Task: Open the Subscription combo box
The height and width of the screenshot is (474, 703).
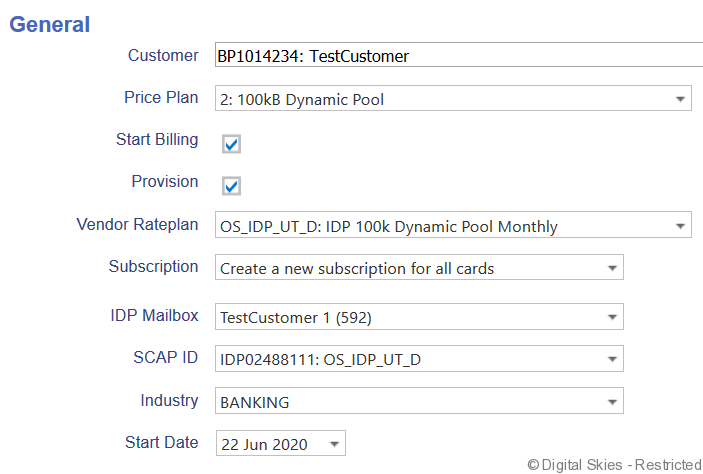Action: click(419, 268)
